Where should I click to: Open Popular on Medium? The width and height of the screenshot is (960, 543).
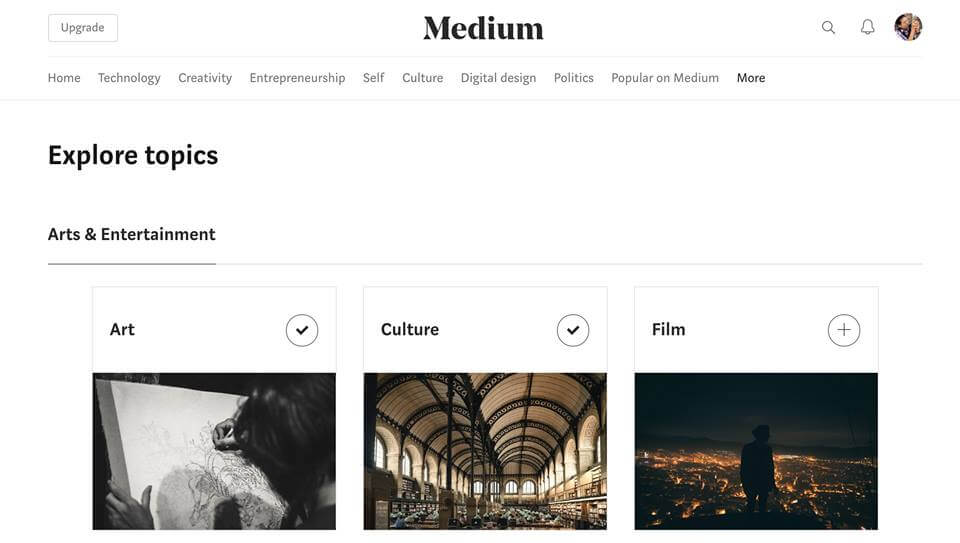pos(665,78)
